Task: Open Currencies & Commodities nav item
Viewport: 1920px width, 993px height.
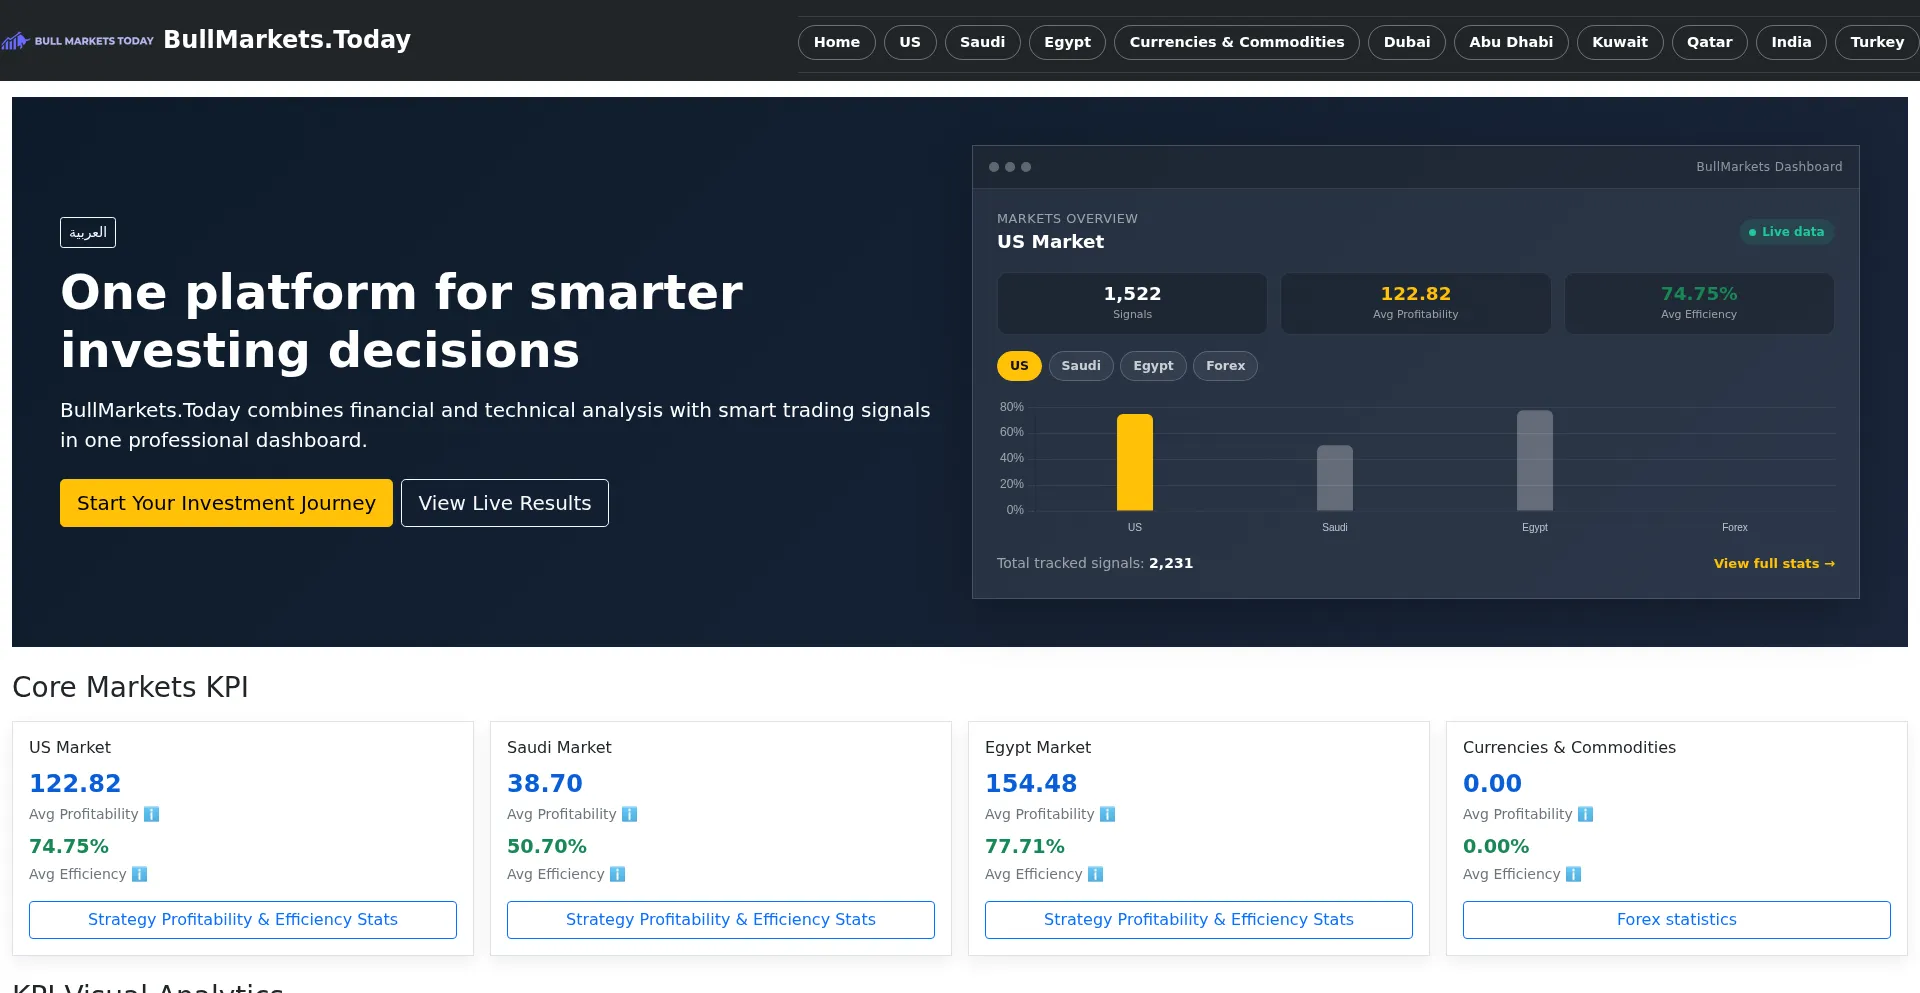Action: coord(1237,42)
